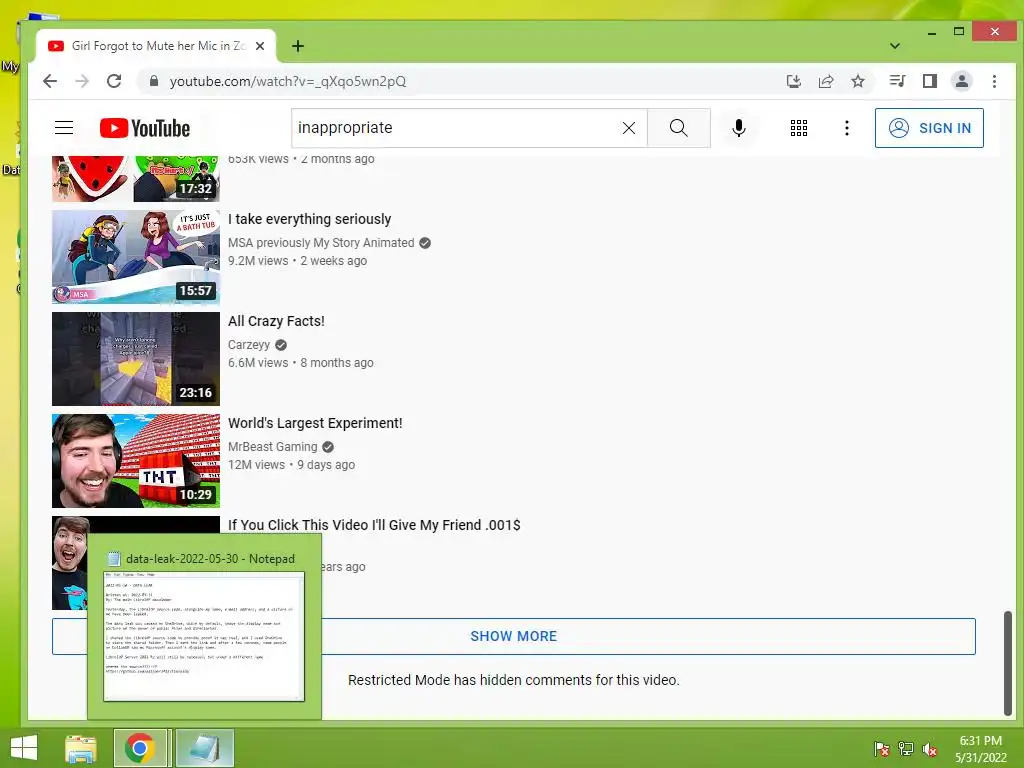This screenshot has height=768, width=1024.
Task: Open a new Chrome tab
Action: [x=298, y=46]
